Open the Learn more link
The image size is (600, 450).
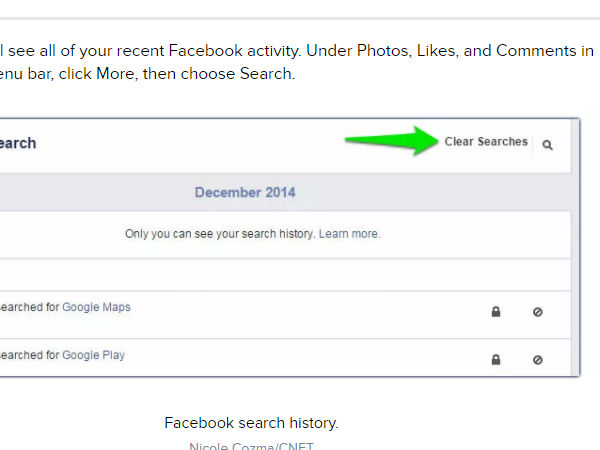(350, 234)
